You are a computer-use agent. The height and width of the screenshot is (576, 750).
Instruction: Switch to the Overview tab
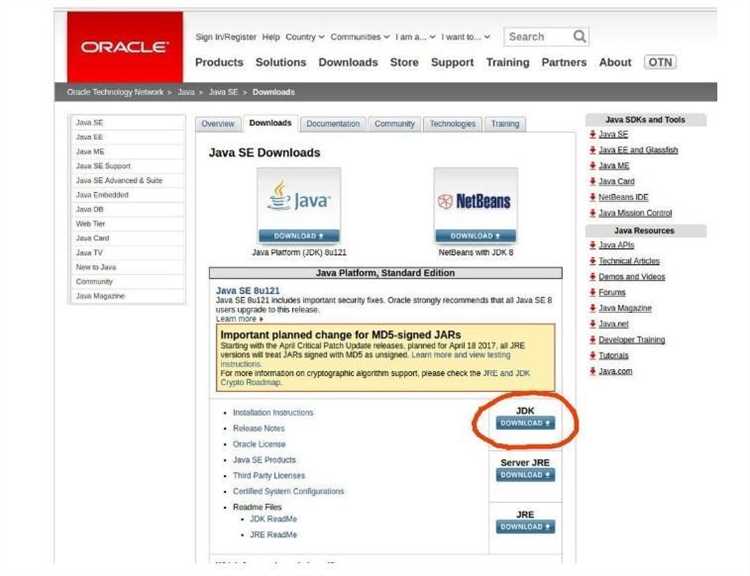[218, 124]
